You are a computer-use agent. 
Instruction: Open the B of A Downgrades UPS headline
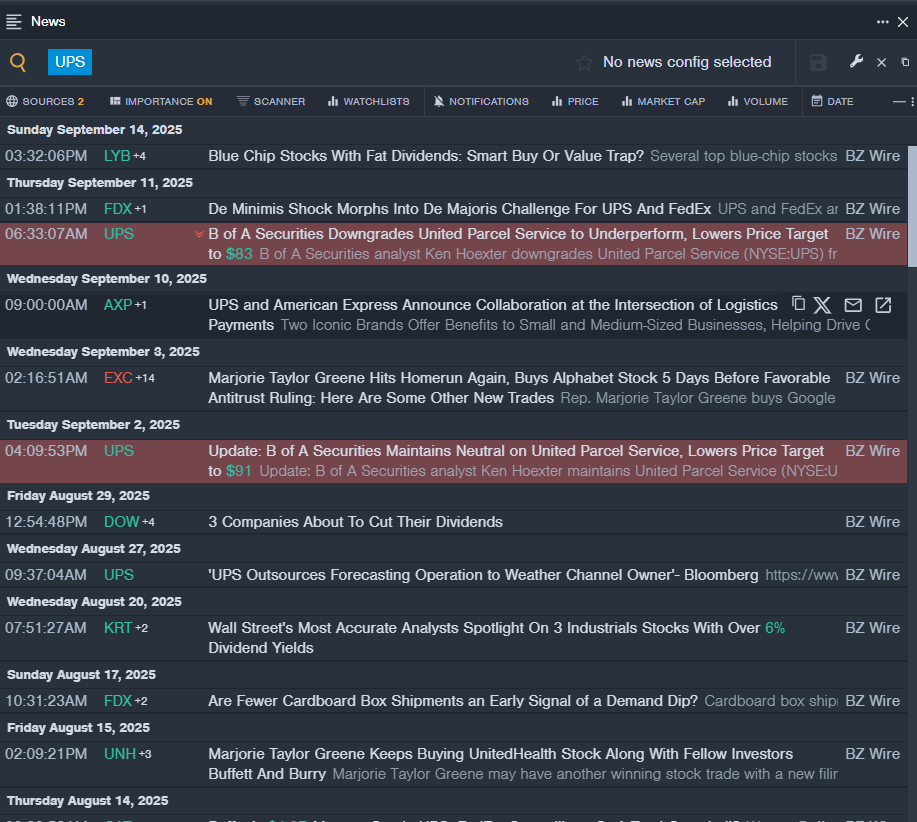click(518, 234)
